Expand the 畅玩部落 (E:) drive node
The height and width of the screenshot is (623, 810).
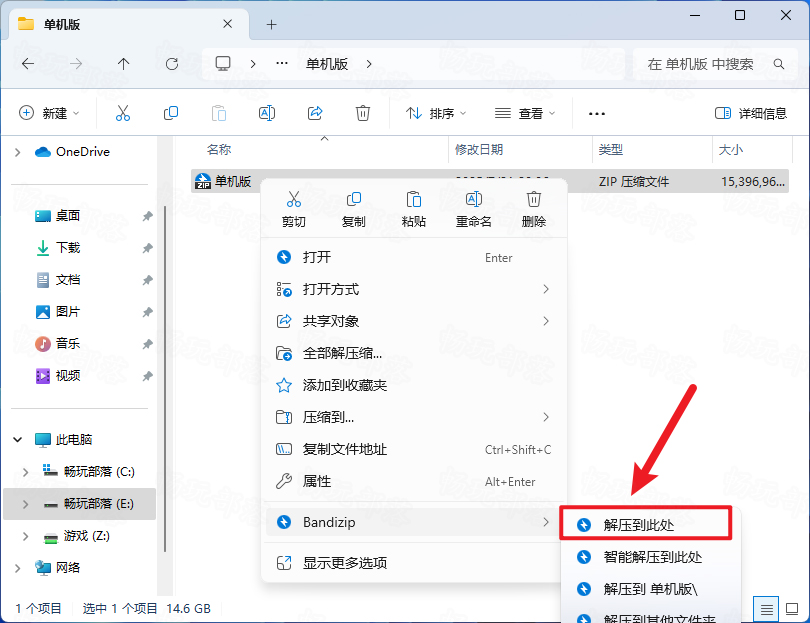pos(25,504)
